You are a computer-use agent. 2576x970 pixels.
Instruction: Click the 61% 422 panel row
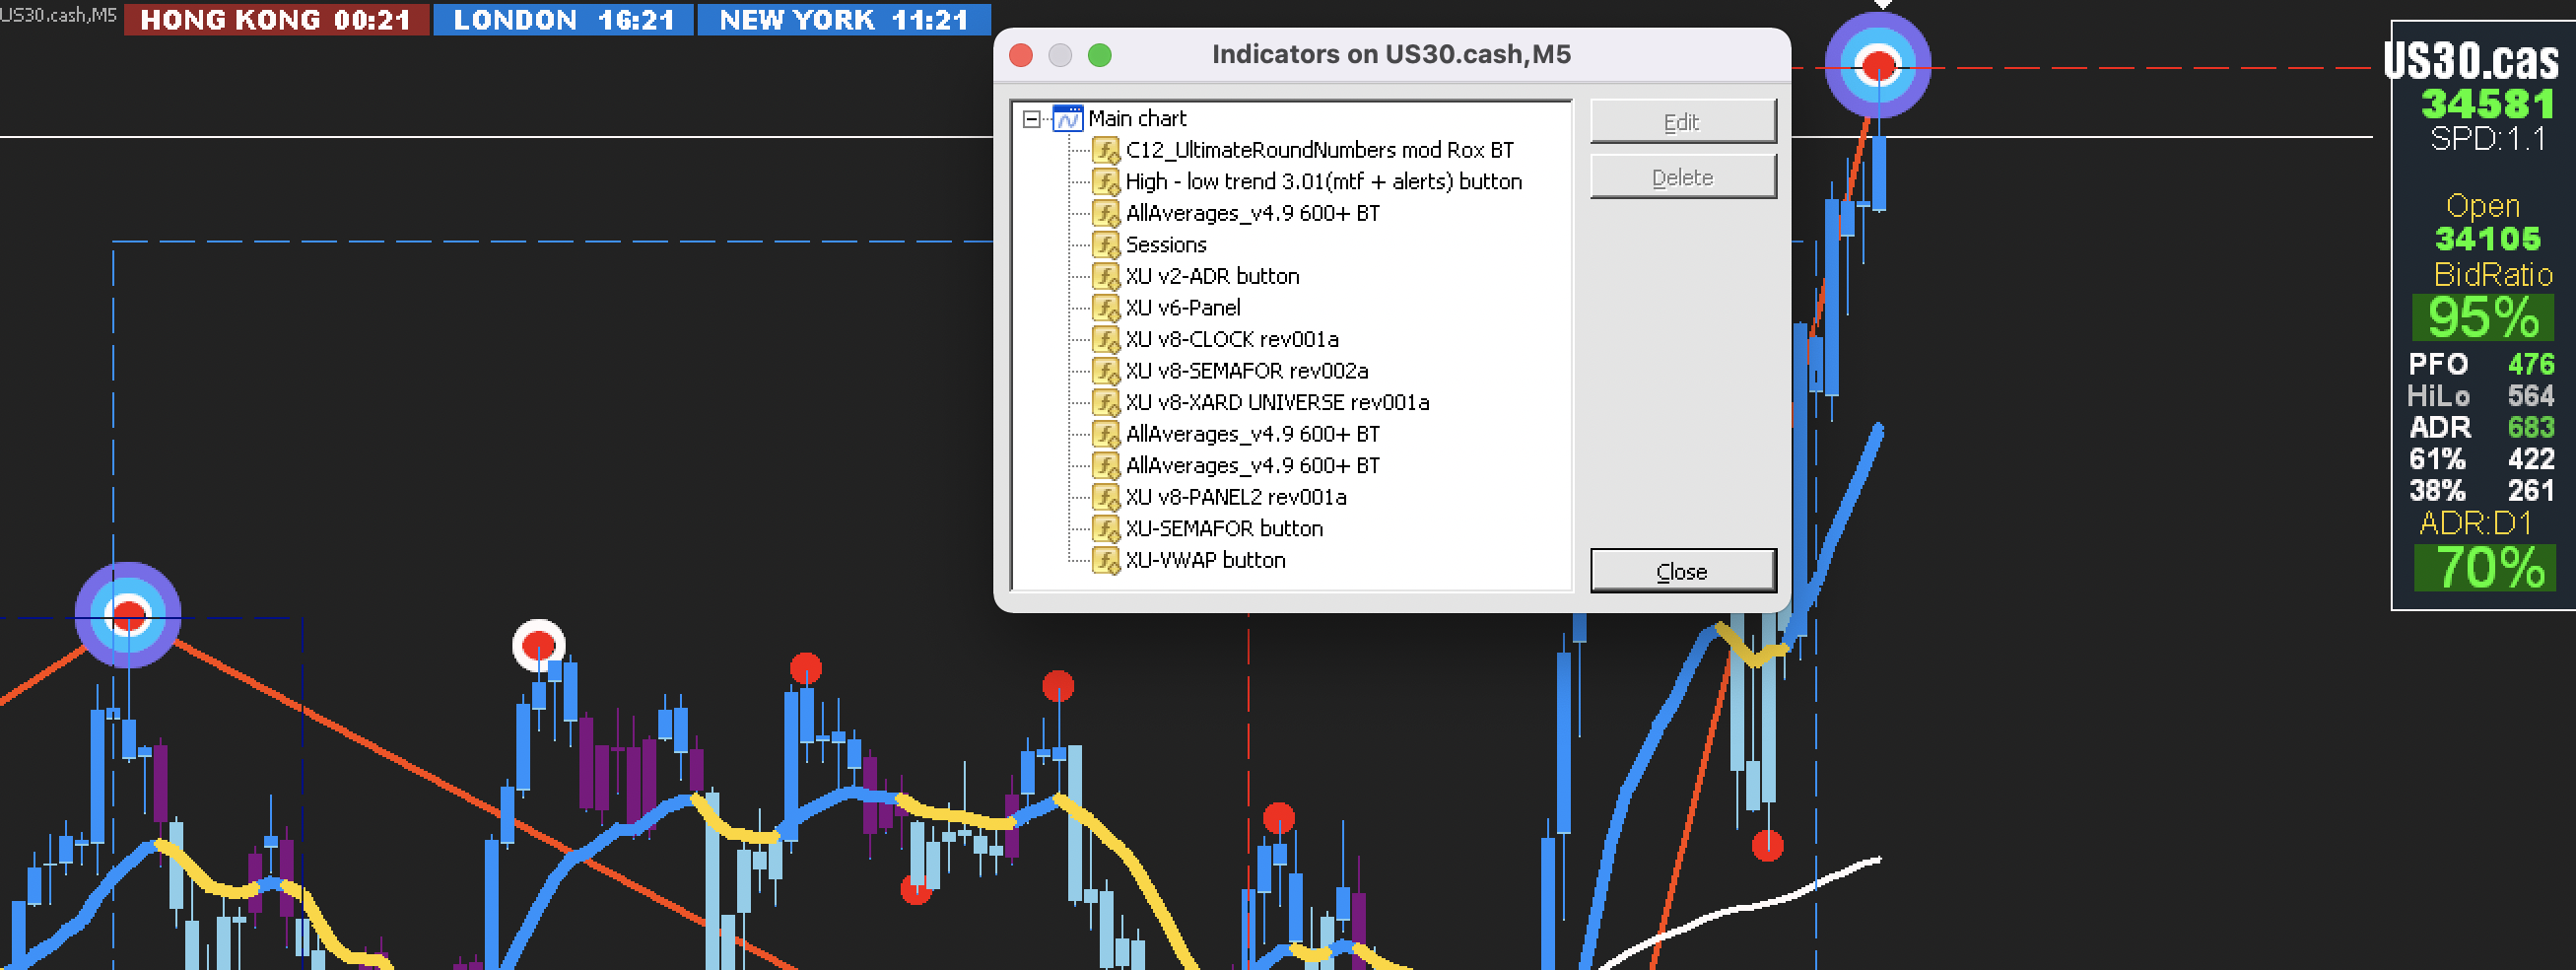point(2481,459)
